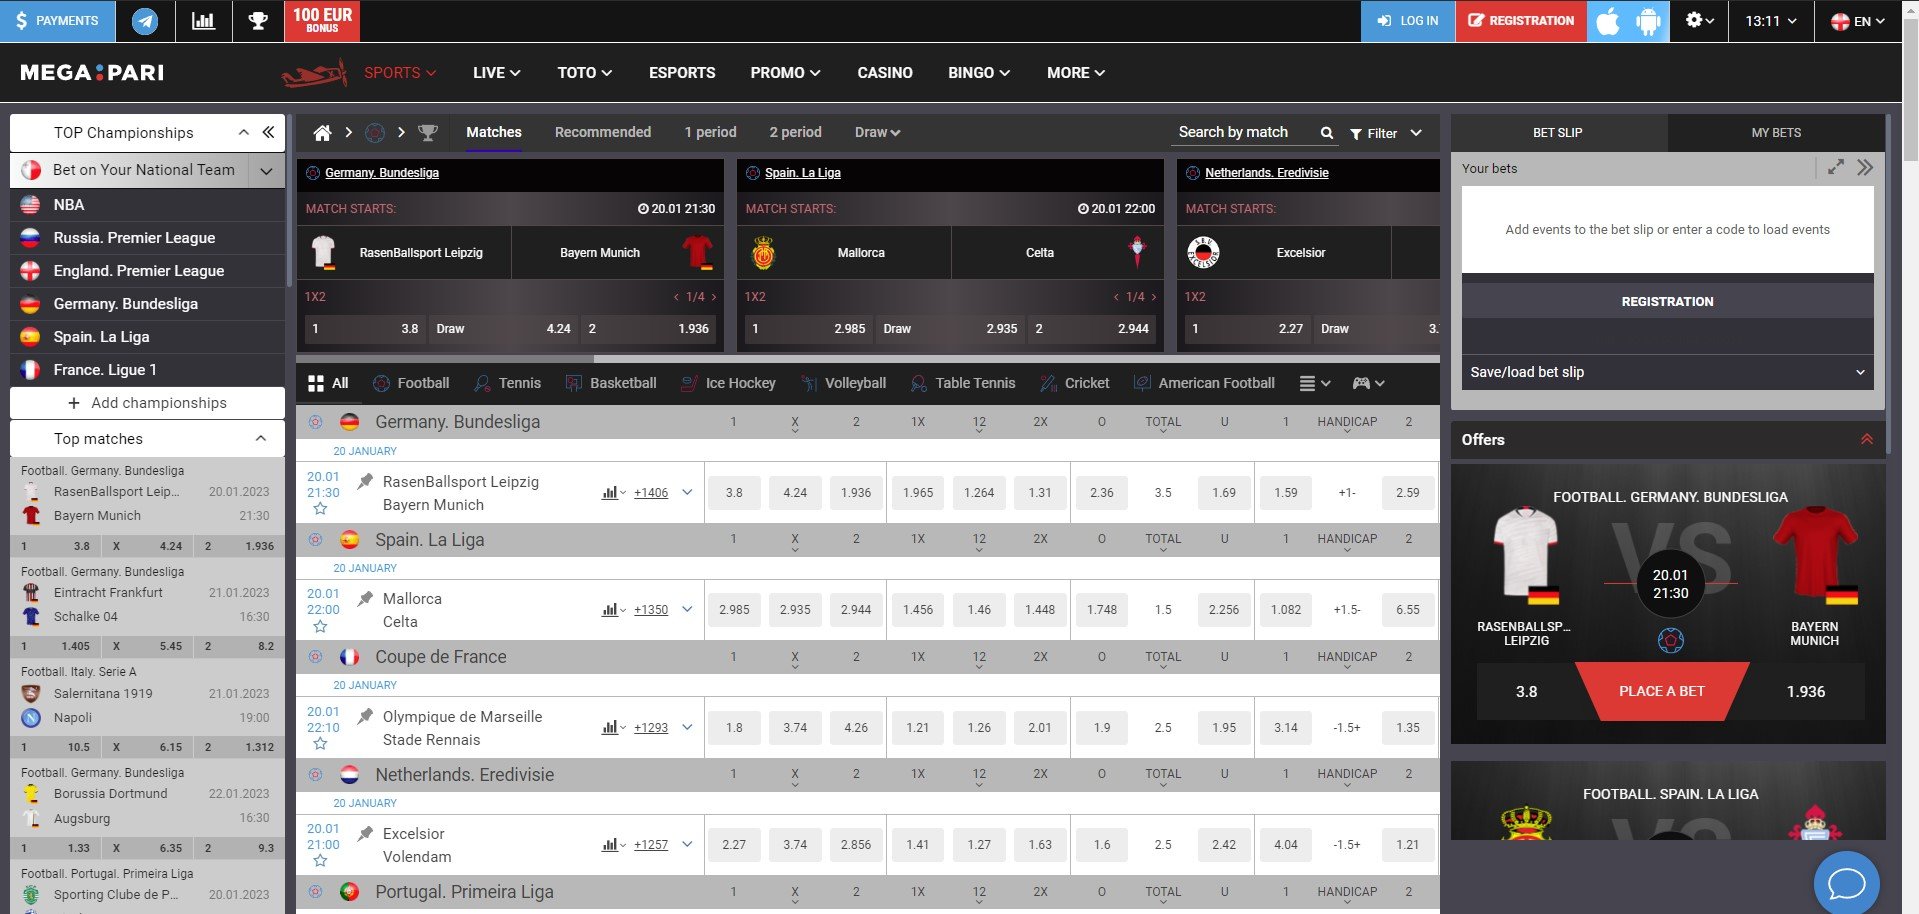Image resolution: width=1919 pixels, height=914 pixels.
Task: Expand more markets for Leipzig vs Bayern row
Action: click(x=687, y=492)
